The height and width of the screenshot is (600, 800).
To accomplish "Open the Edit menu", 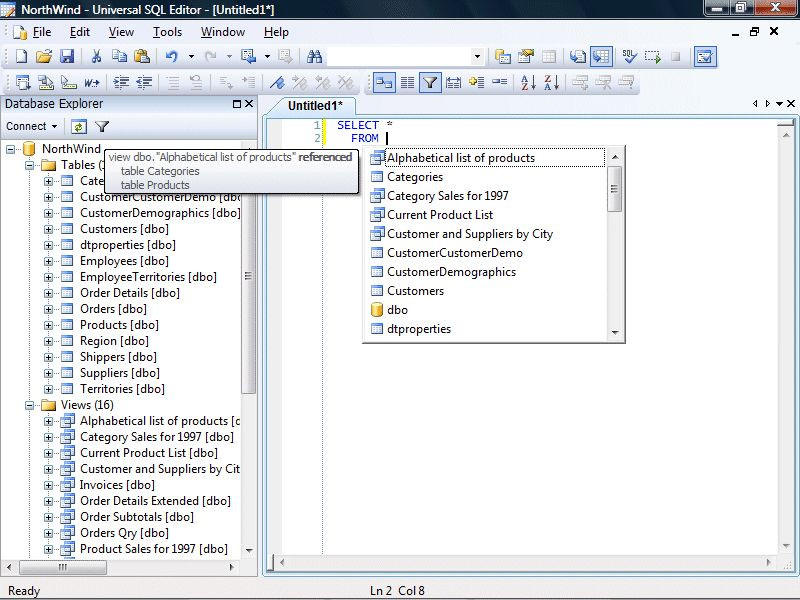I will 80,32.
